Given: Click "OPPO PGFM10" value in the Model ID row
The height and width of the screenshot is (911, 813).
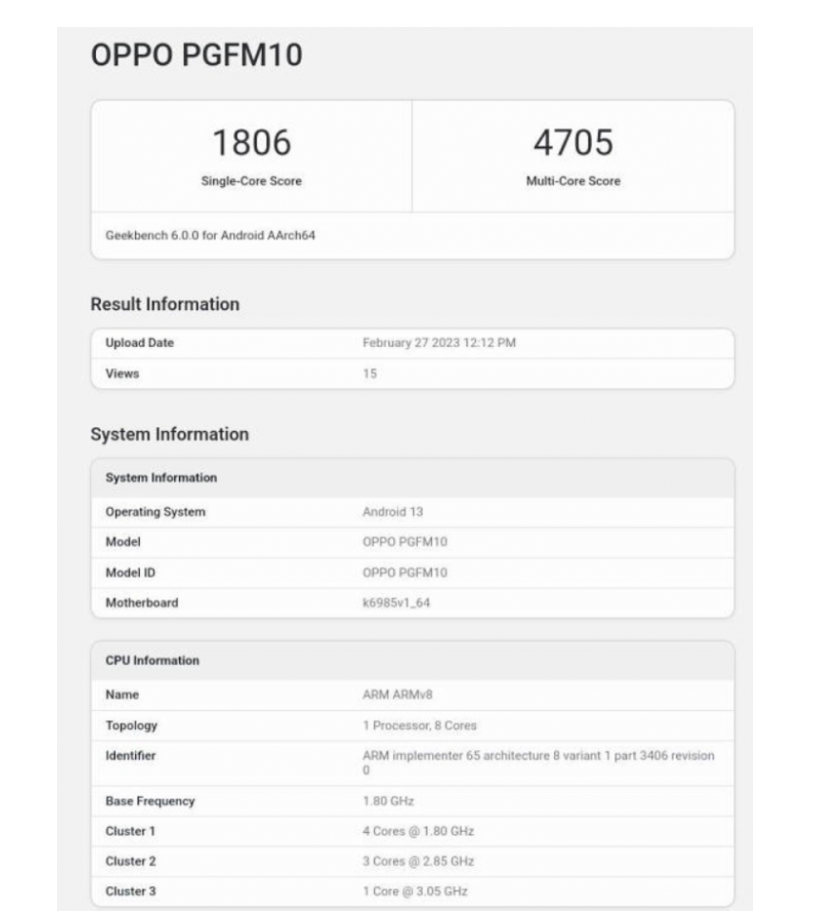Looking at the screenshot, I should 405,573.
